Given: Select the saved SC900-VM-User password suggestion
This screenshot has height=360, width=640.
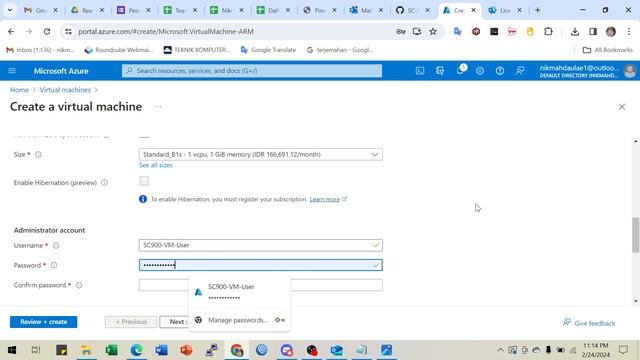Looking at the screenshot, I should (x=240, y=292).
